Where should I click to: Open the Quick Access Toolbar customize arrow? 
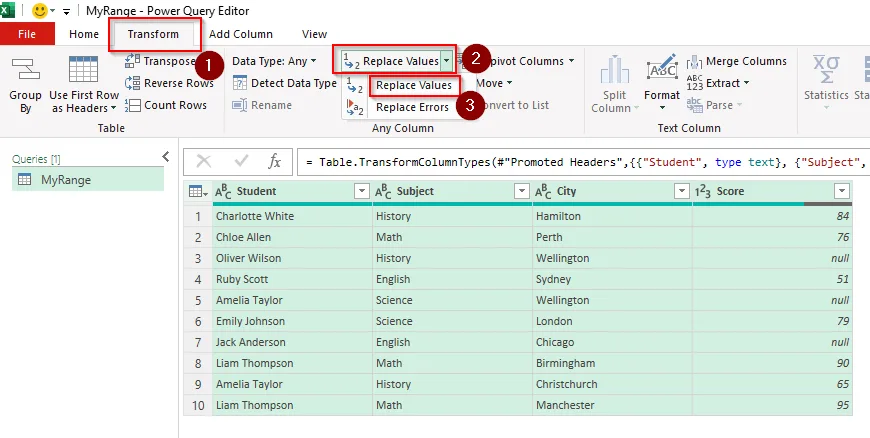(x=67, y=11)
